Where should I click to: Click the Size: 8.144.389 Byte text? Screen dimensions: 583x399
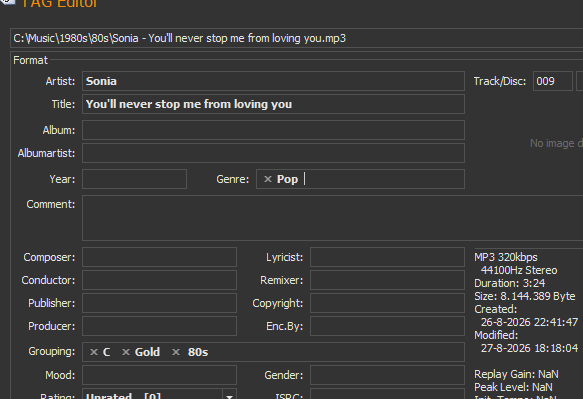coord(525,296)
